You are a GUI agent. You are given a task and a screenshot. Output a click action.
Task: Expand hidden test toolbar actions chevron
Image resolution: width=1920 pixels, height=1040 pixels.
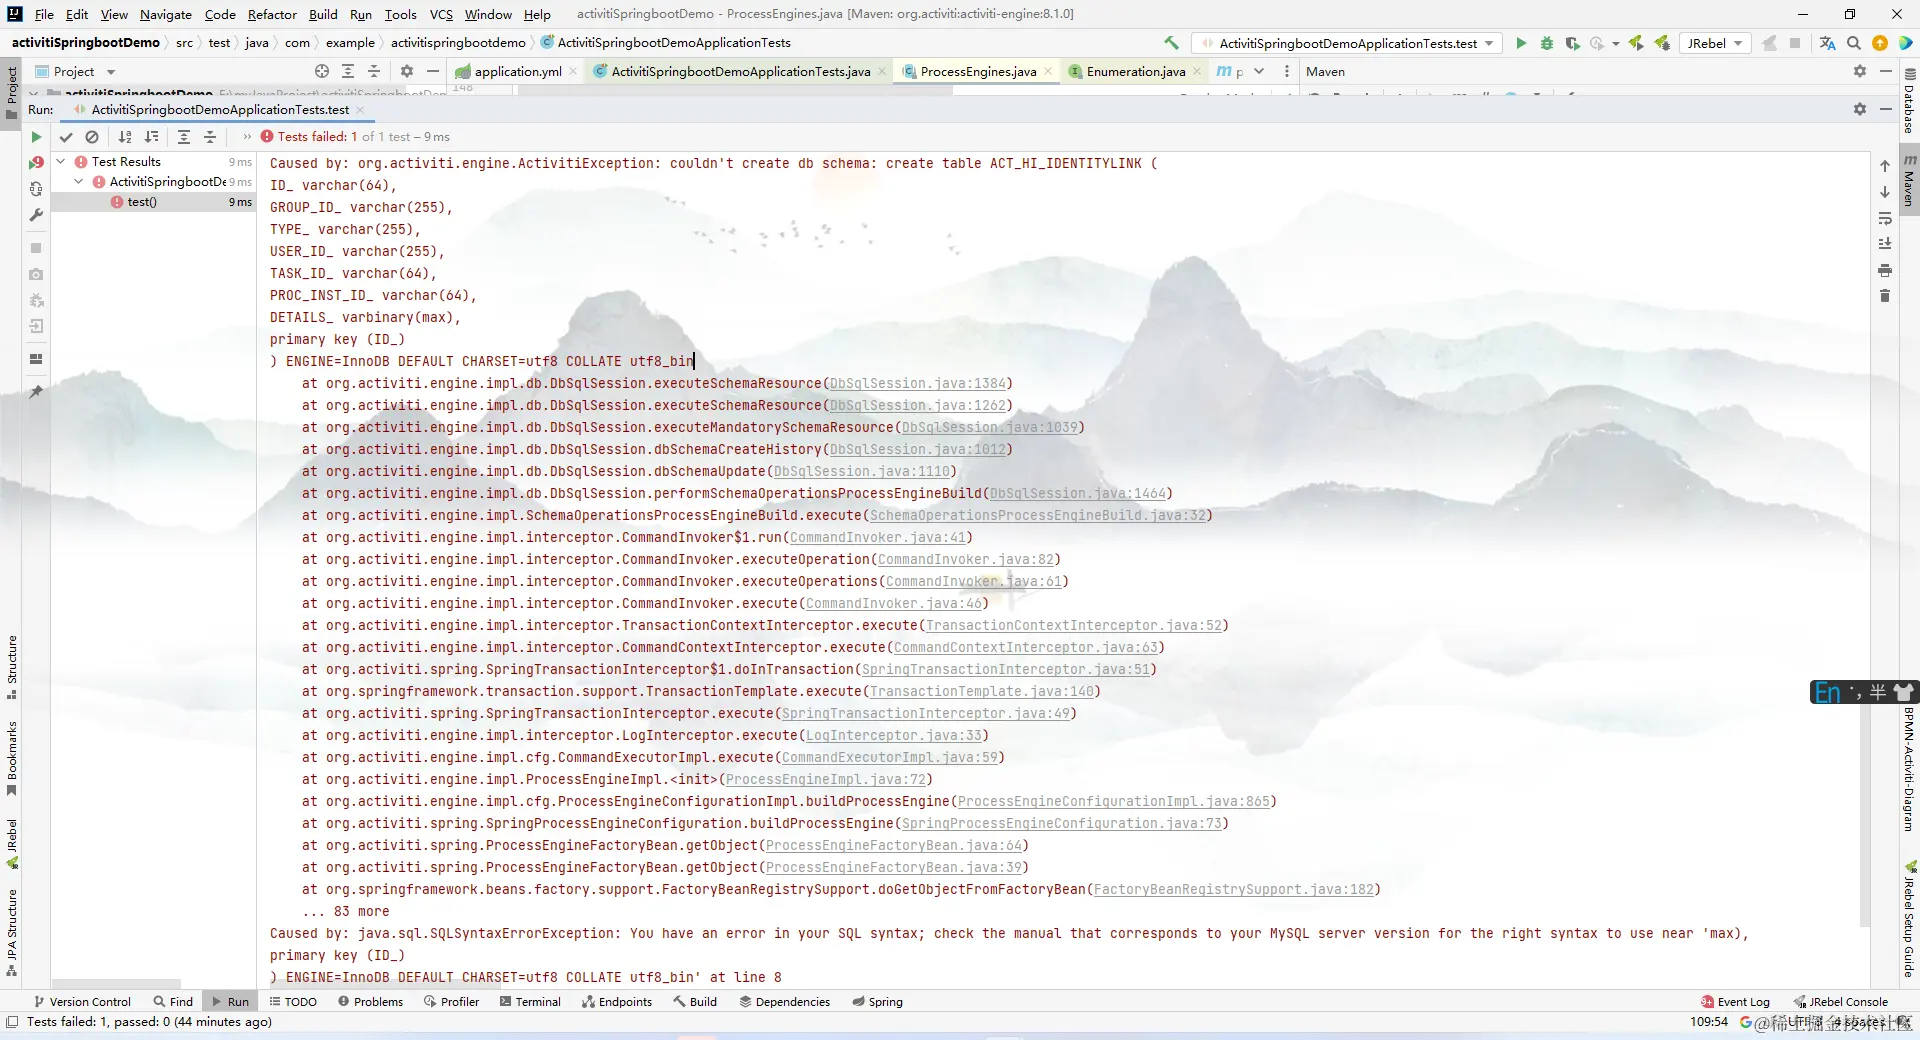247,137
